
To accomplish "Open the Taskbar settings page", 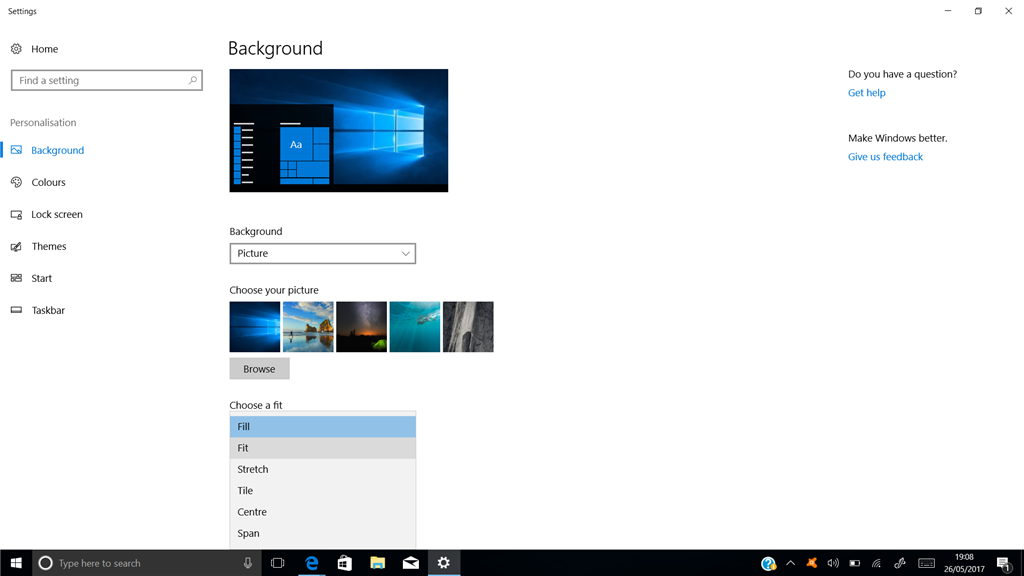I will (48, 310).
